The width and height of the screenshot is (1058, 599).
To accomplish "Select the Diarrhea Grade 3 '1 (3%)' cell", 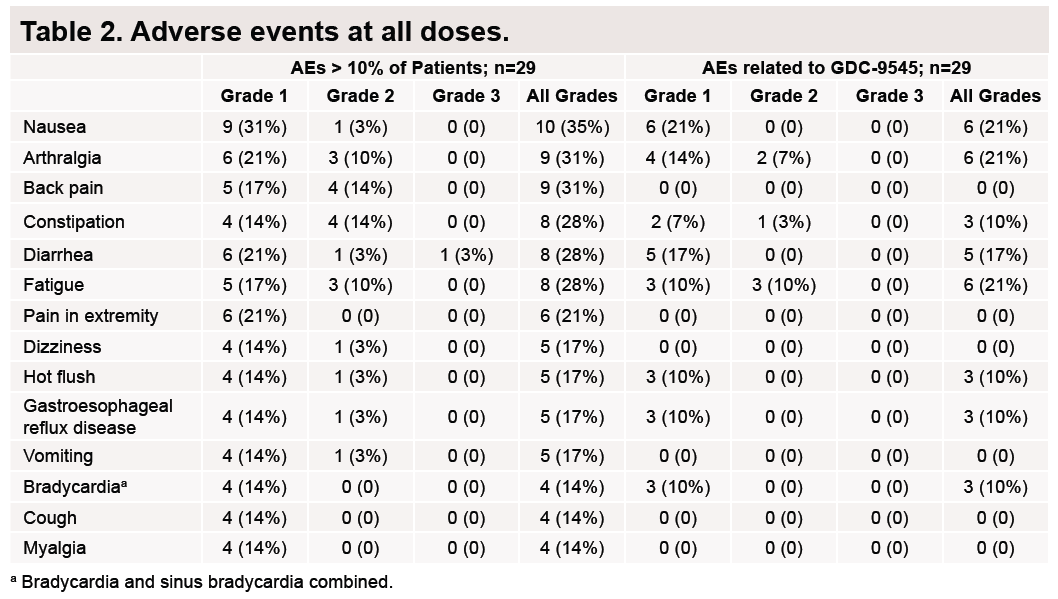I will pos(467,254).
